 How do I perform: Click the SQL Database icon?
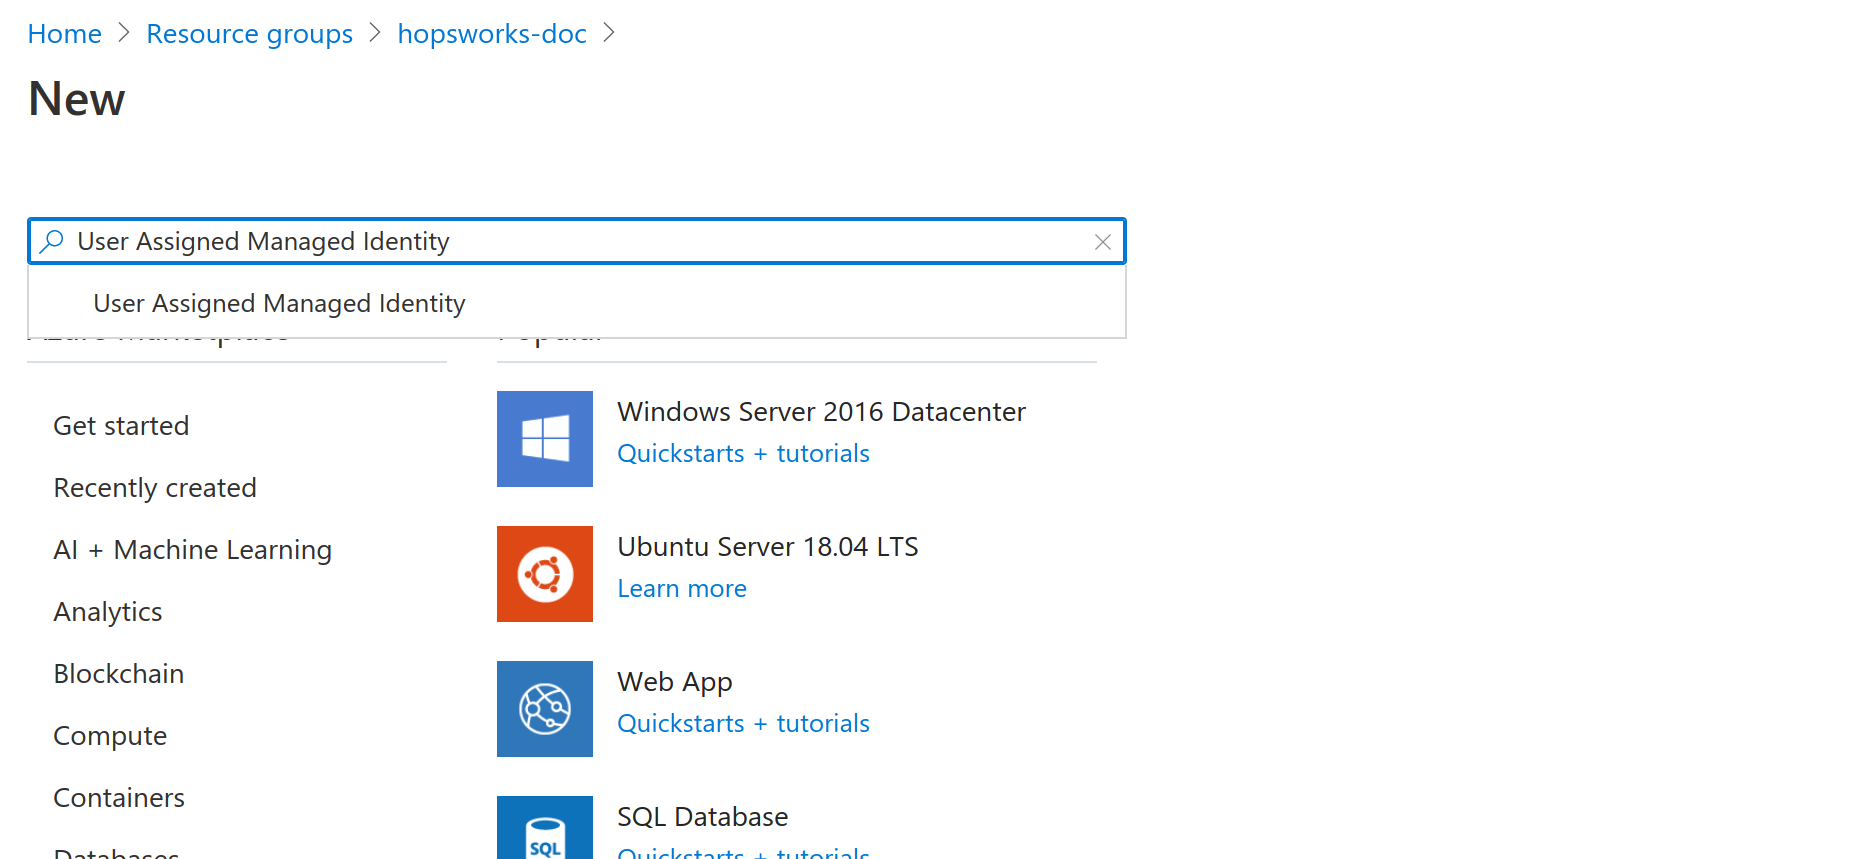click(x=544, y=828)
